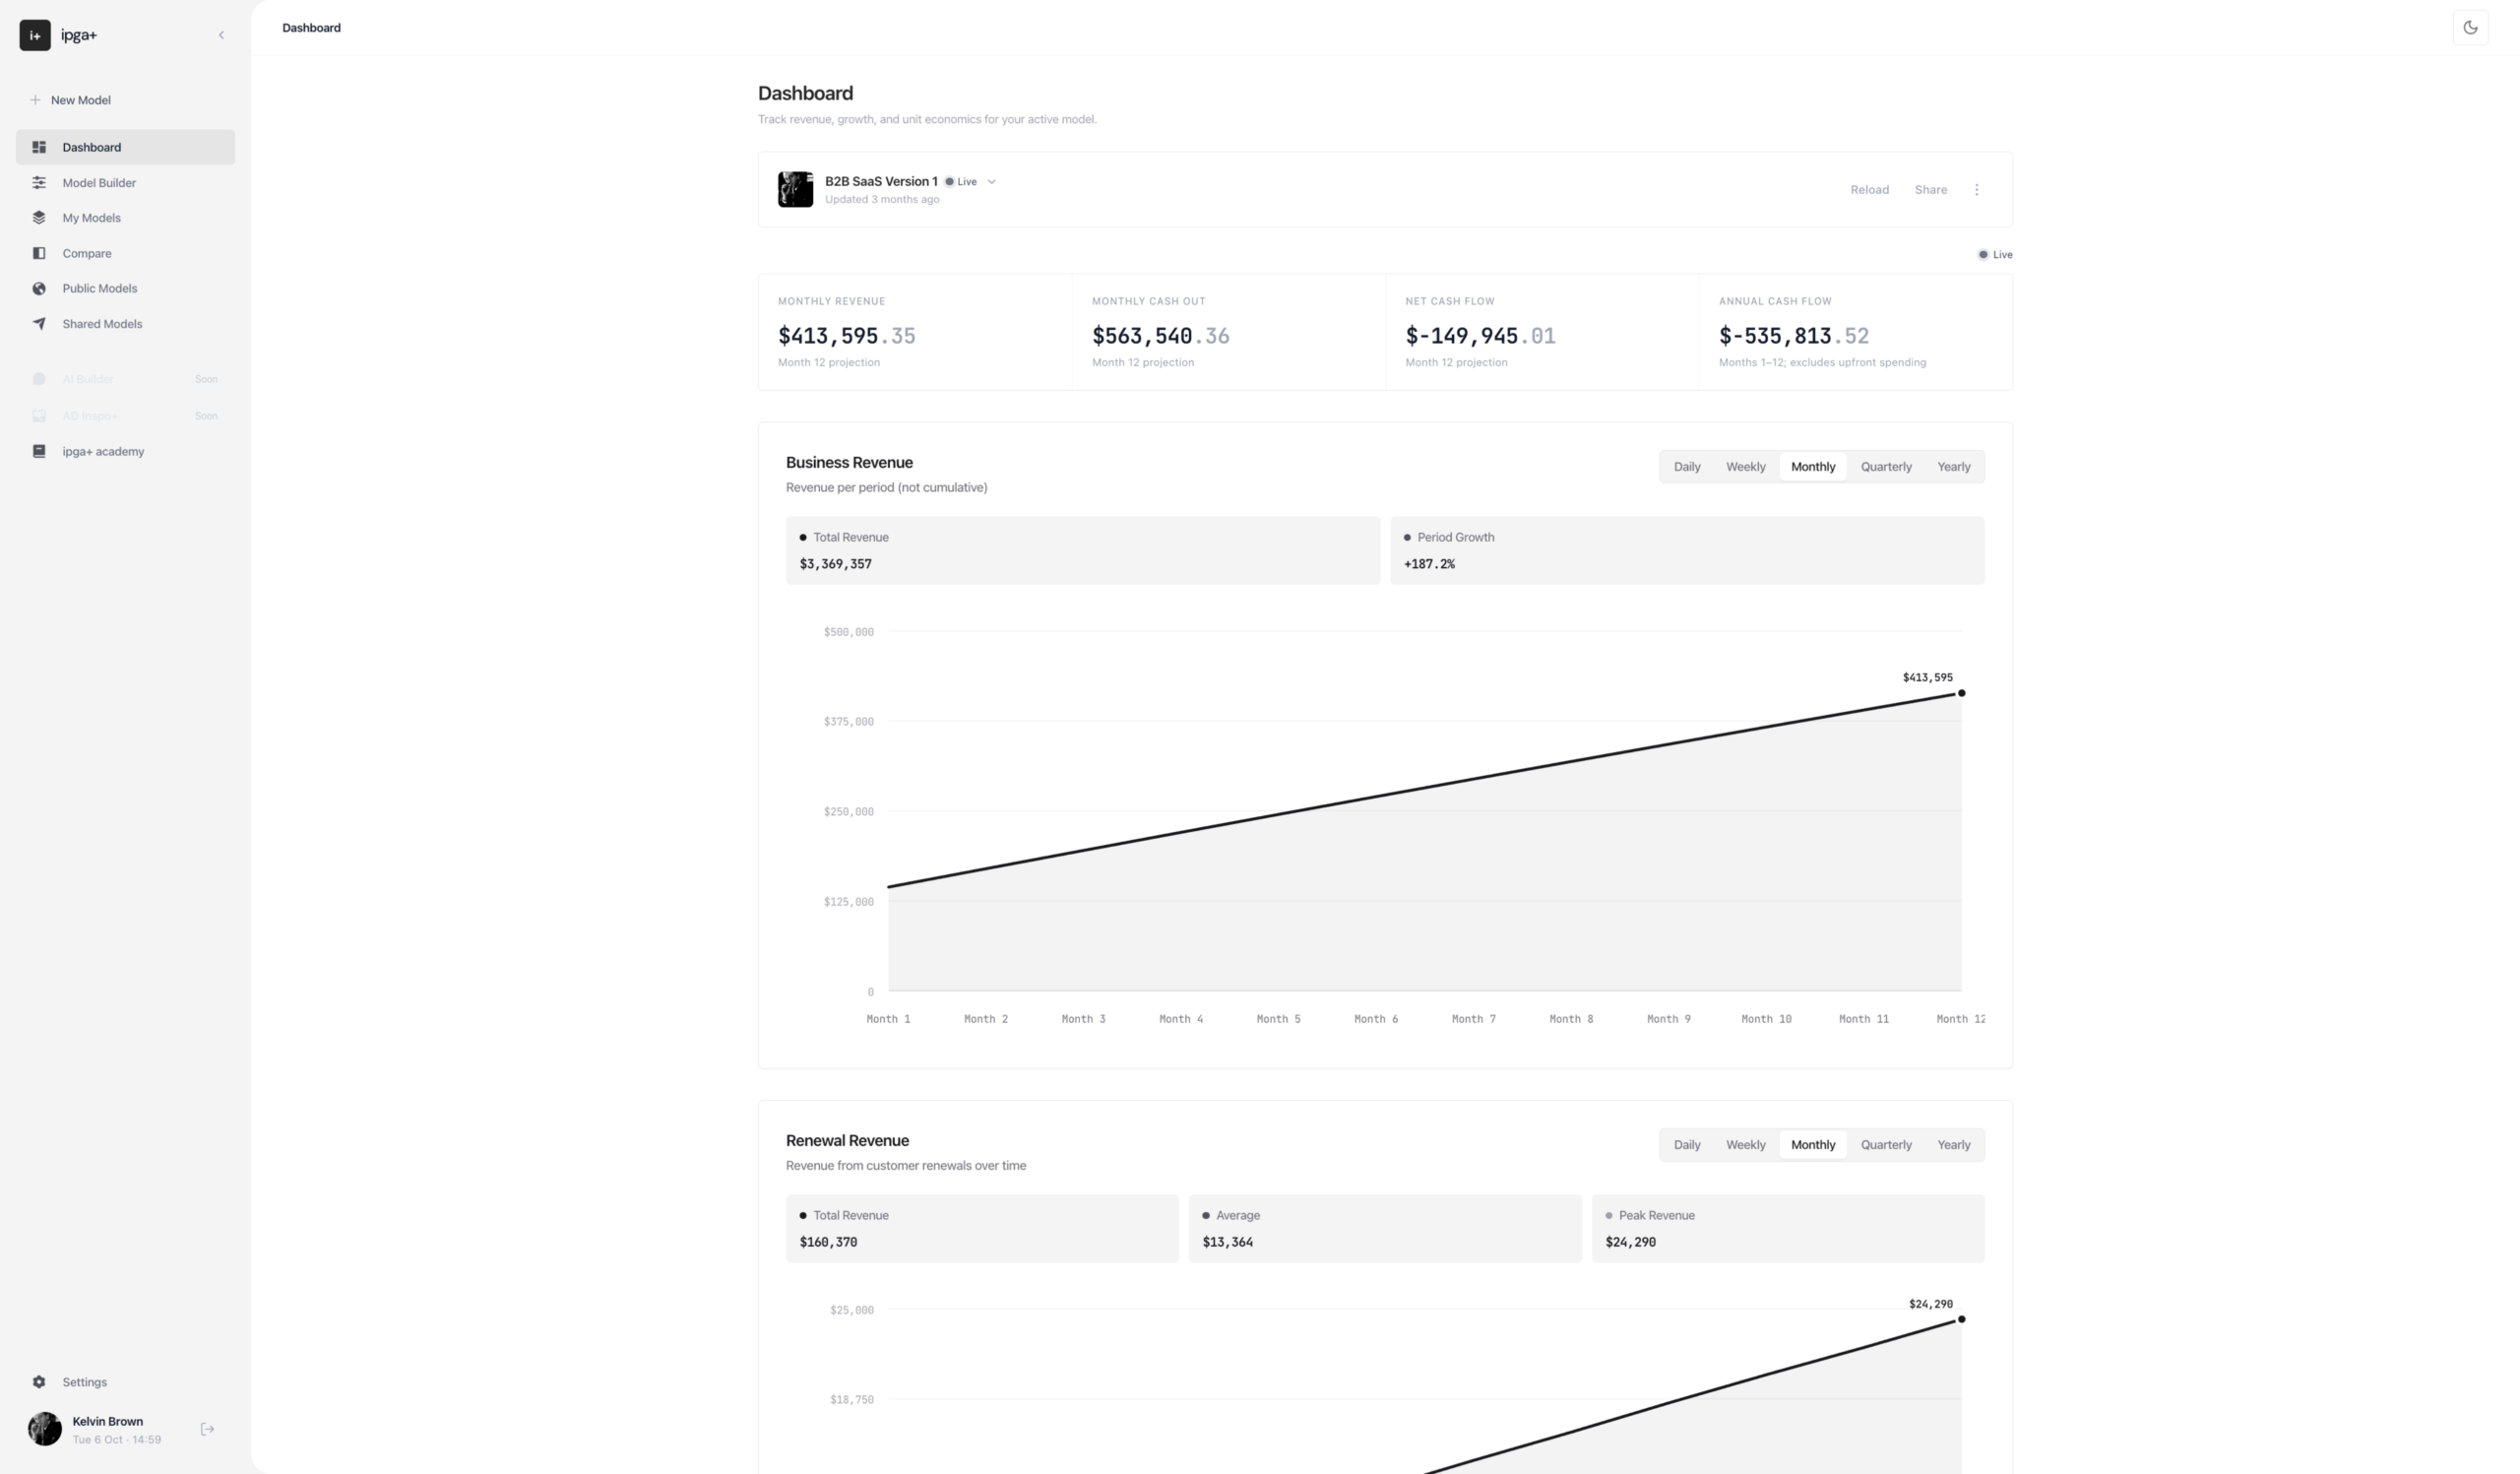
Task: Click the ipga+ logo icon
Action: (x=35, y=35)
